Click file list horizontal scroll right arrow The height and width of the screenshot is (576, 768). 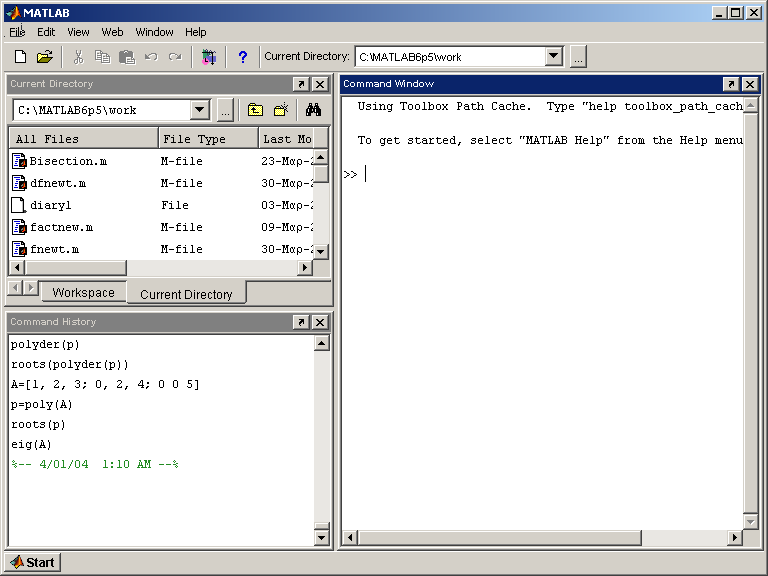pyautogui.click(x=305, y=267)
